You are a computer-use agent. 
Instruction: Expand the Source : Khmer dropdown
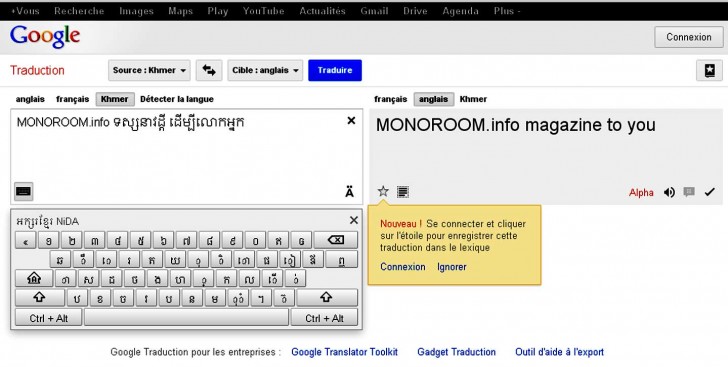[149, 71]
